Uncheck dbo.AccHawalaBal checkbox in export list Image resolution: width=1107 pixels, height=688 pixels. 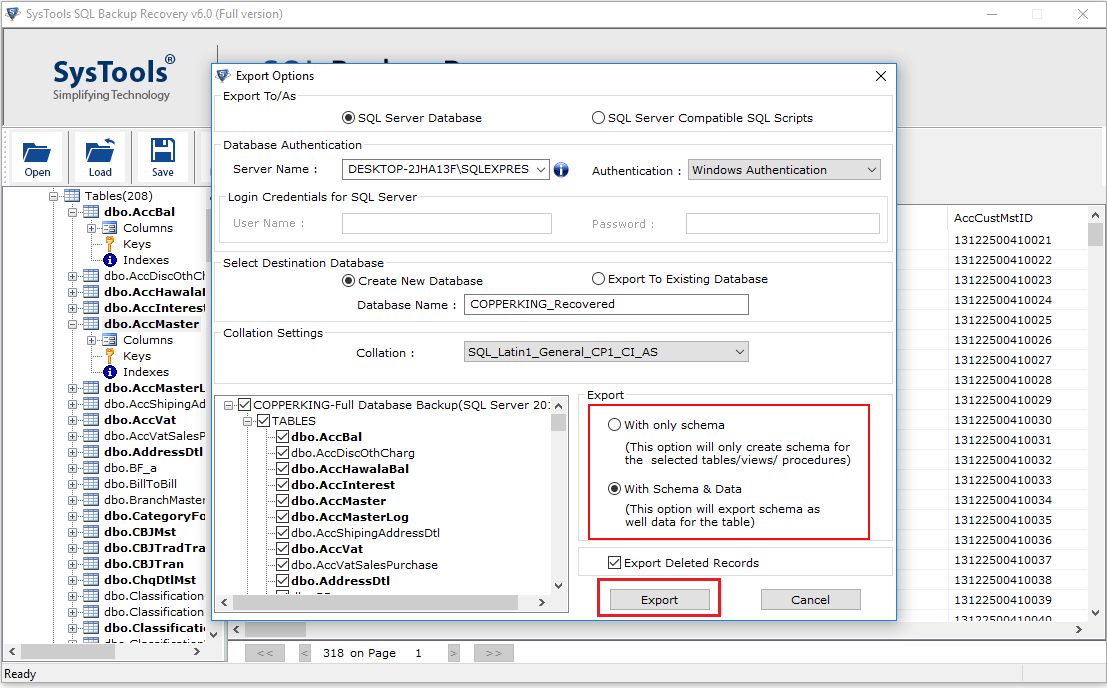tap(282, 469)
